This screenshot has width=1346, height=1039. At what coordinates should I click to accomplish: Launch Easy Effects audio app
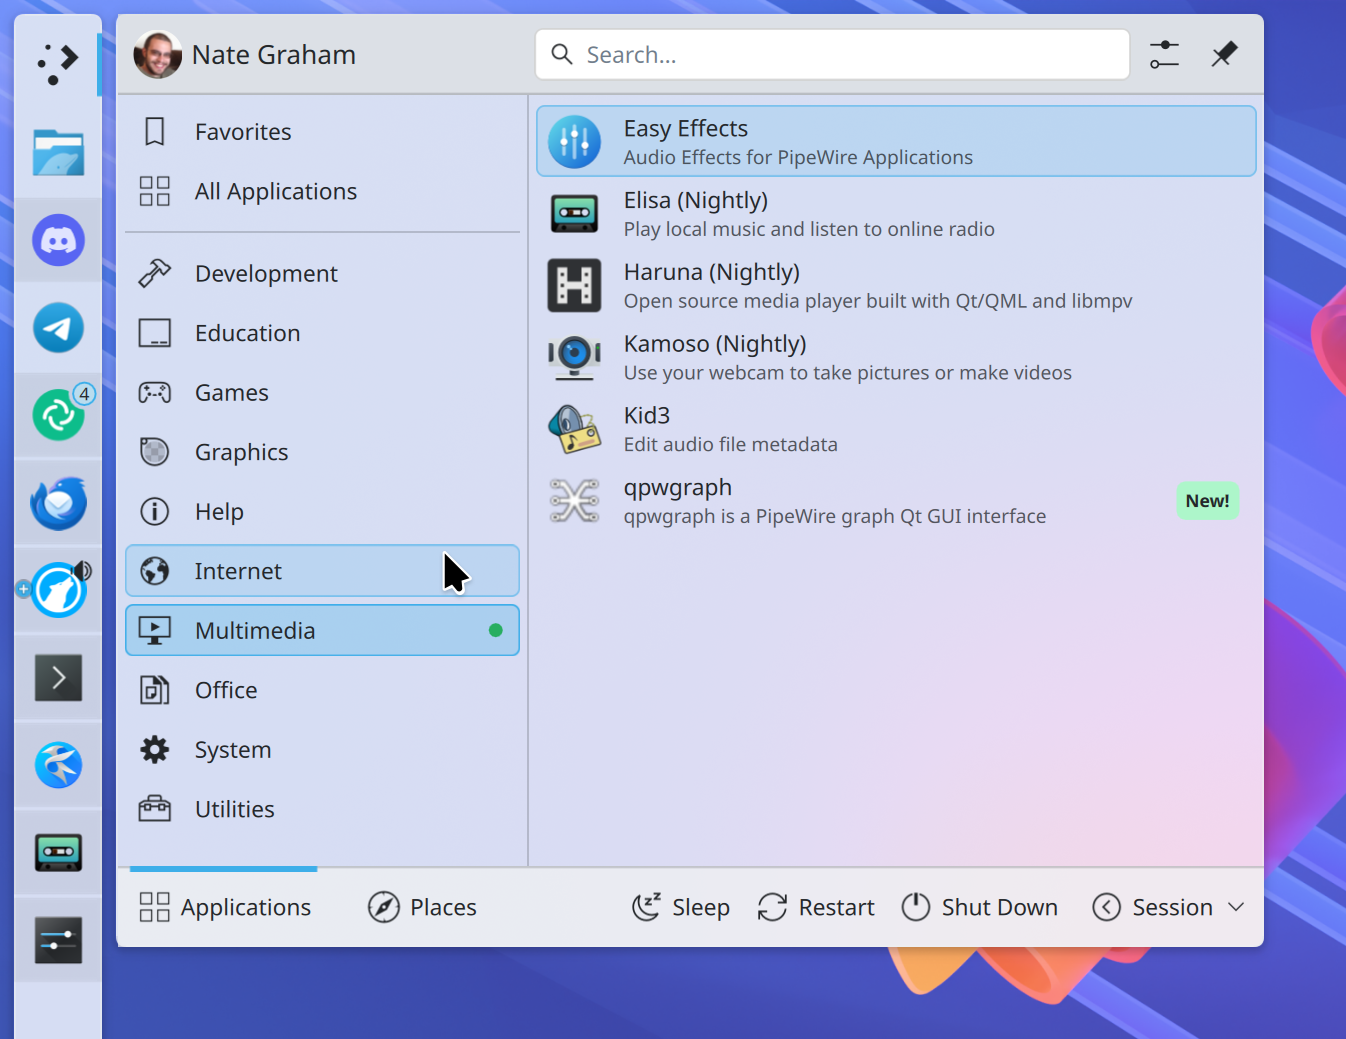(895, 142)
